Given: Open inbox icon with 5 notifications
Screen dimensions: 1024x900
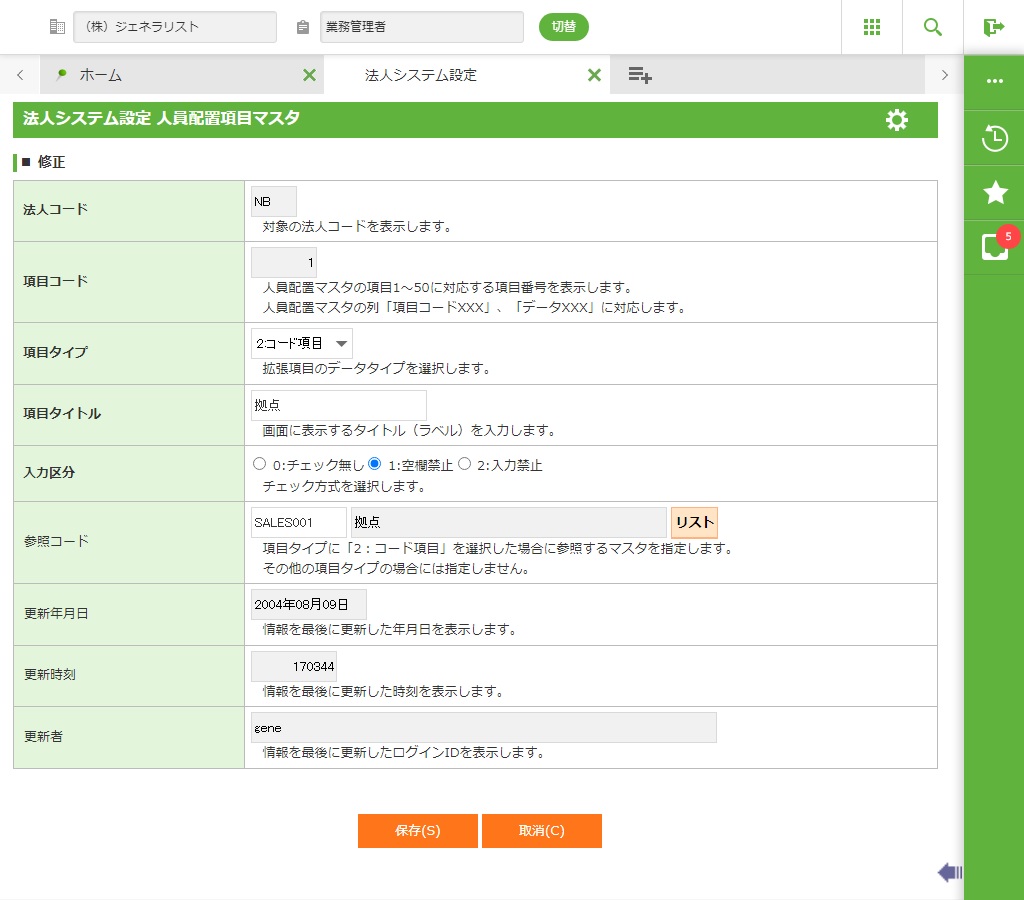Looking at the screenshot, I should (x=994, y=246).
